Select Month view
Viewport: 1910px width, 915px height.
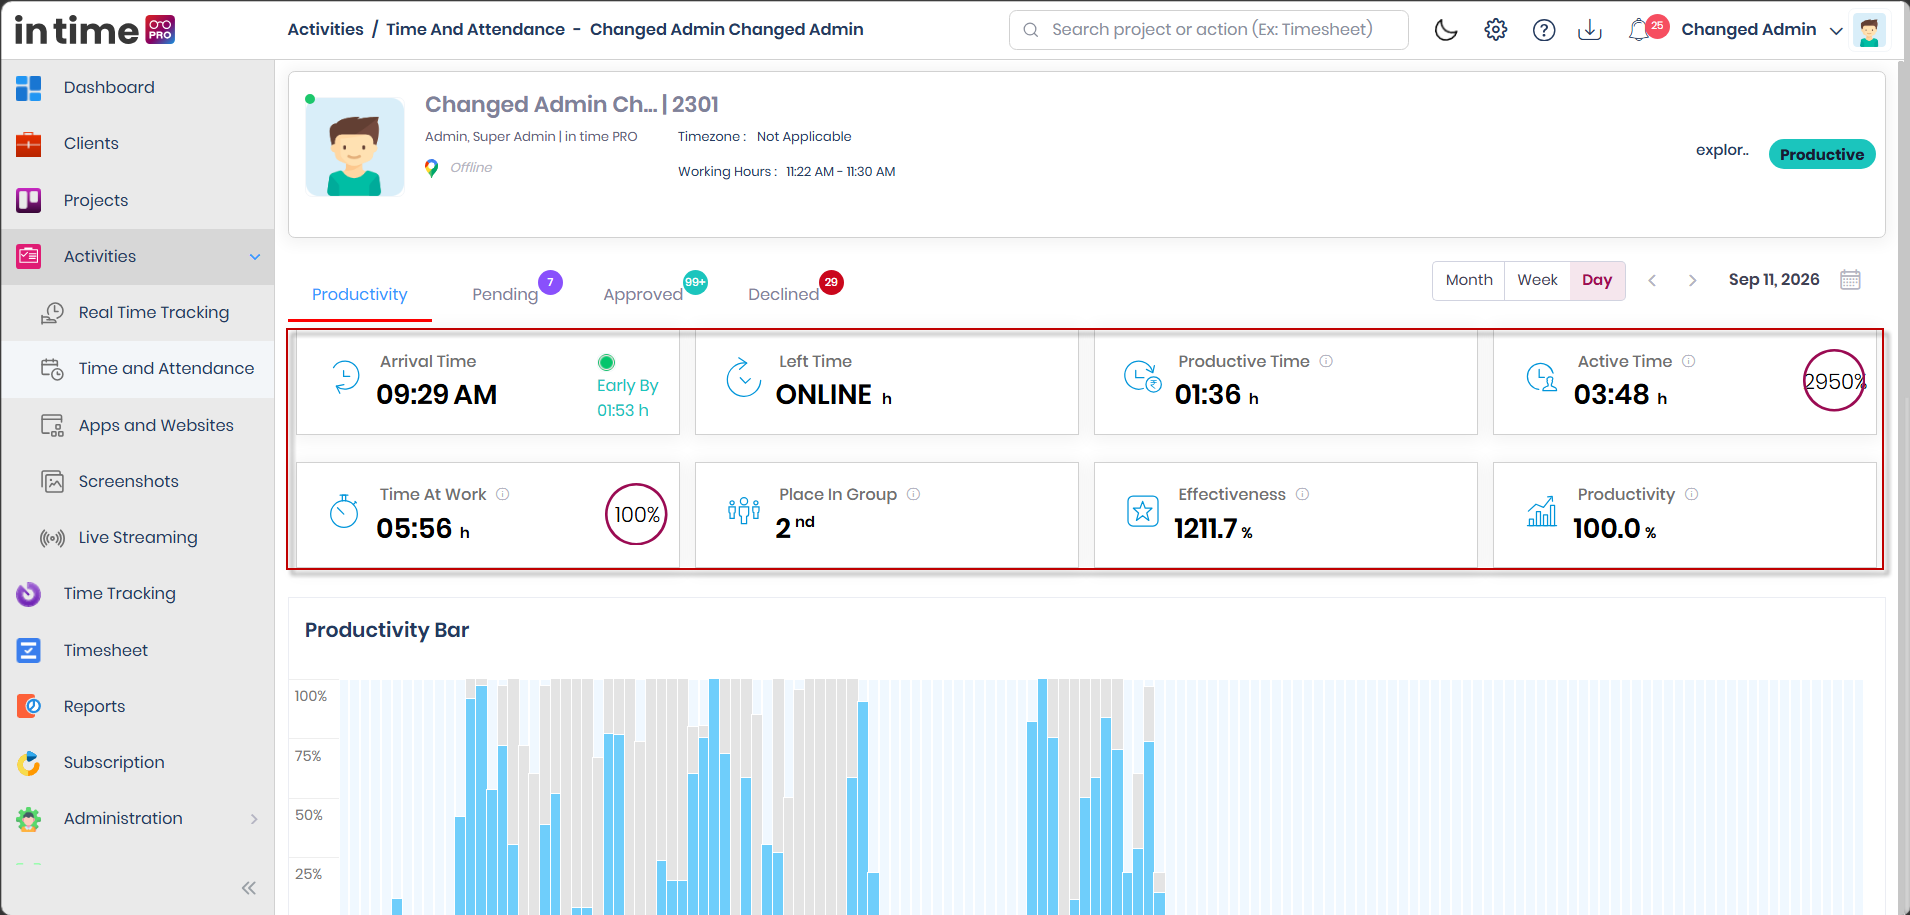click(1469, 281)
